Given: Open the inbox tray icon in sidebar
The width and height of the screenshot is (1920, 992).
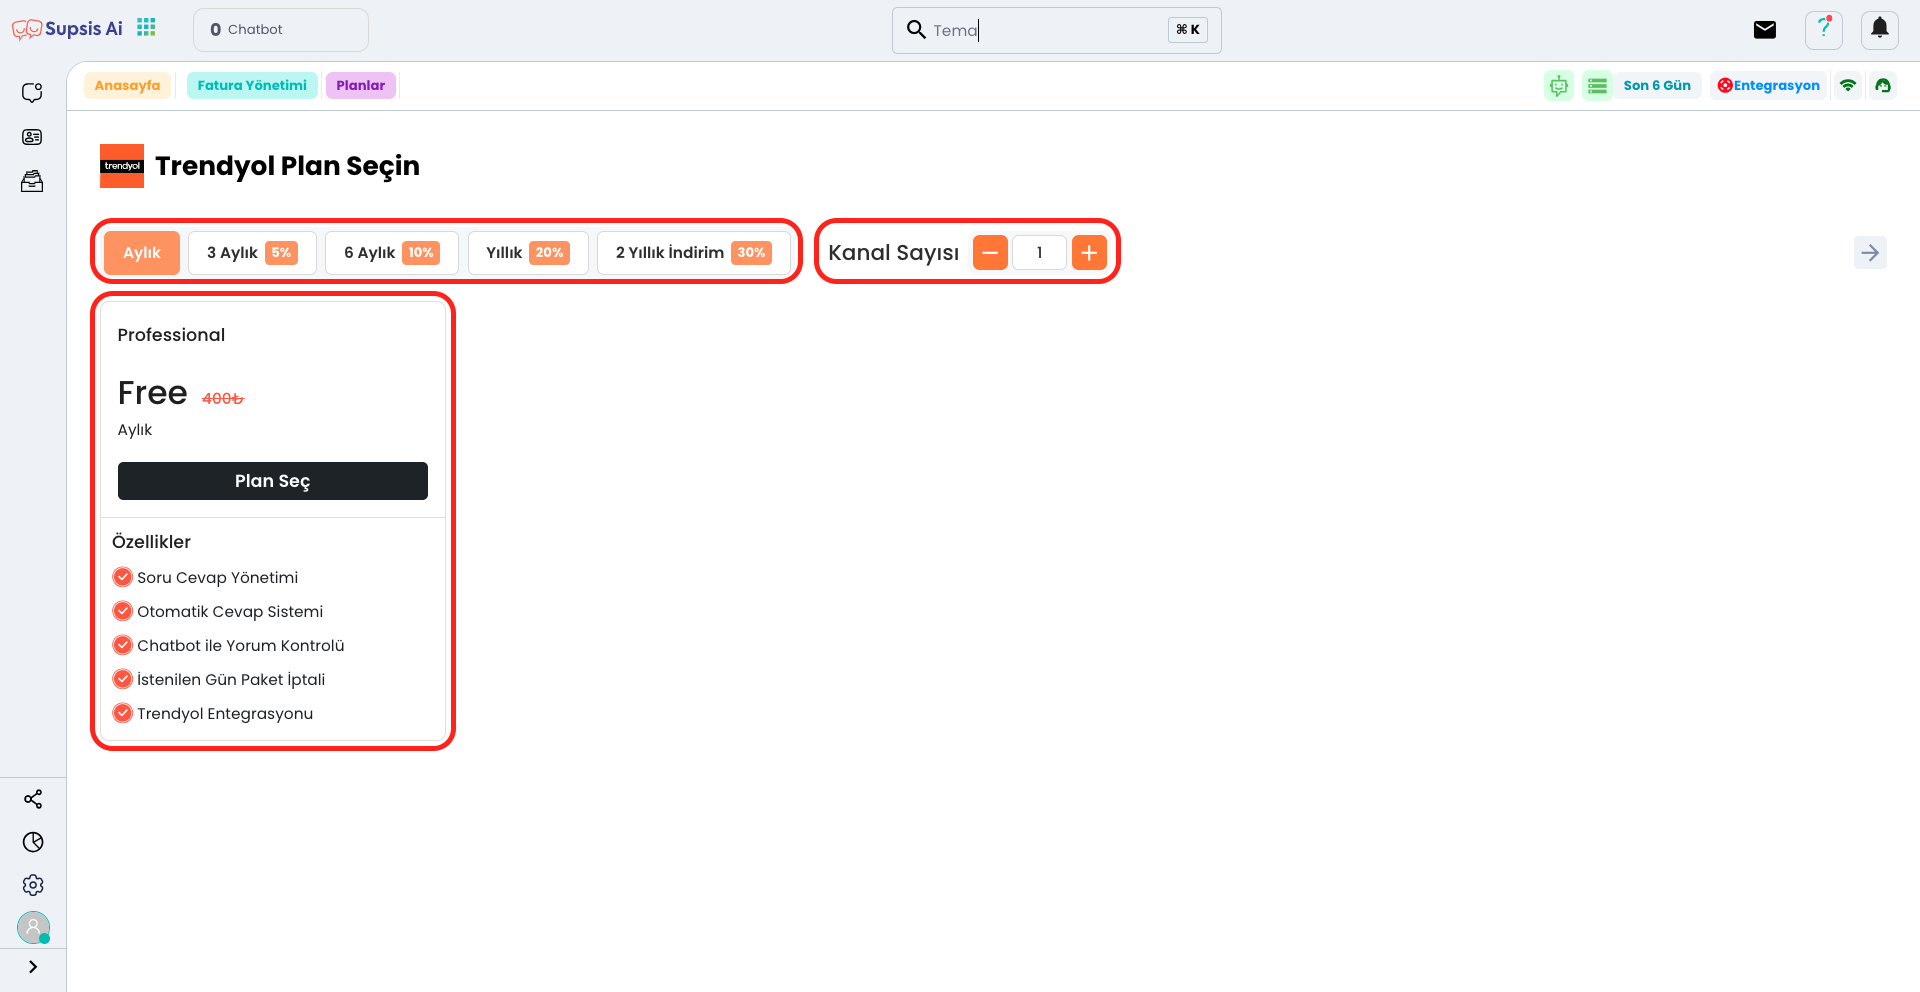Looking at the screenshot, I should pos(32,181).
